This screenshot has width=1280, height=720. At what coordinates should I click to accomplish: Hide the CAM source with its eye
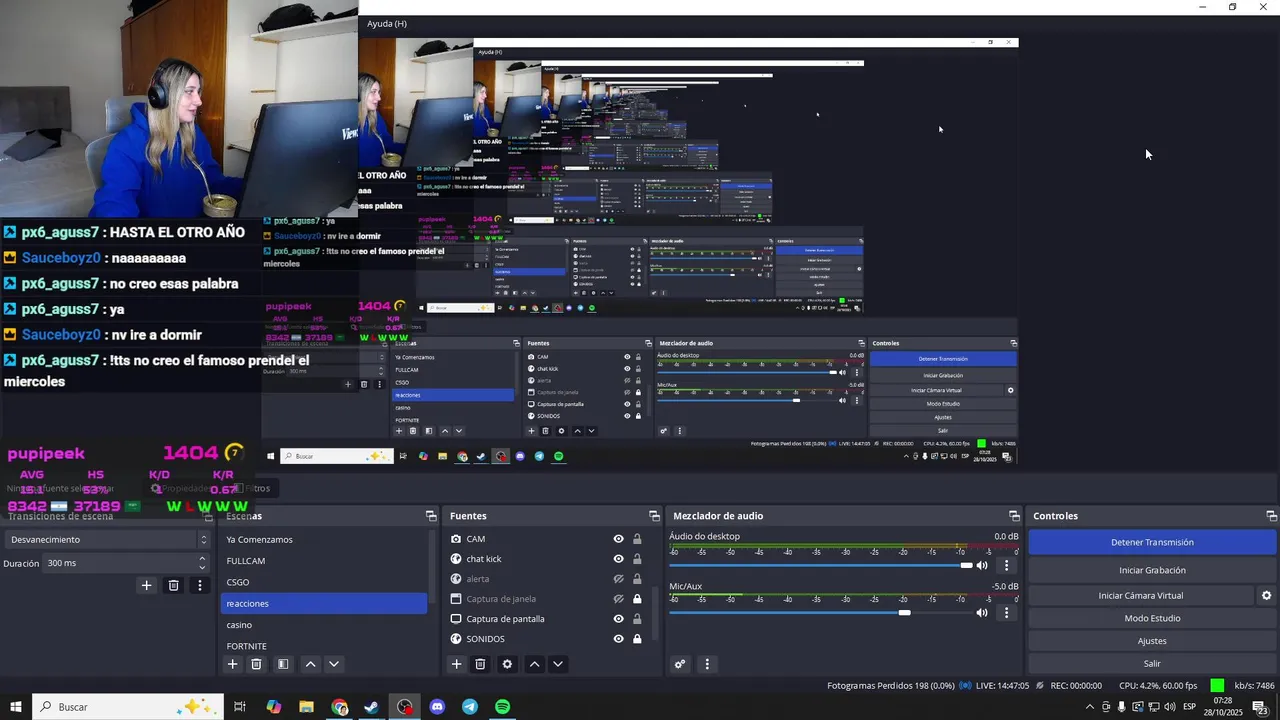coord(618,539)
